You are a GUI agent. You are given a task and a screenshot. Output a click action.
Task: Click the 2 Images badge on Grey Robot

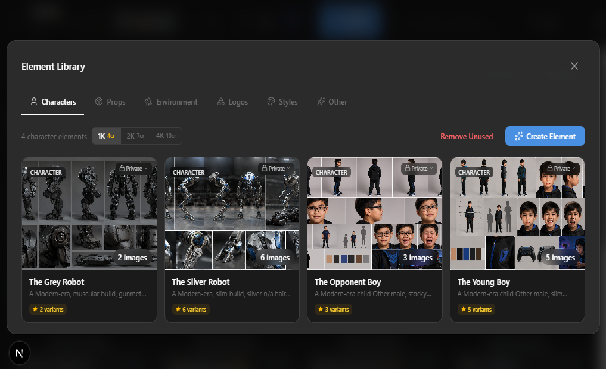pos(132,257)
